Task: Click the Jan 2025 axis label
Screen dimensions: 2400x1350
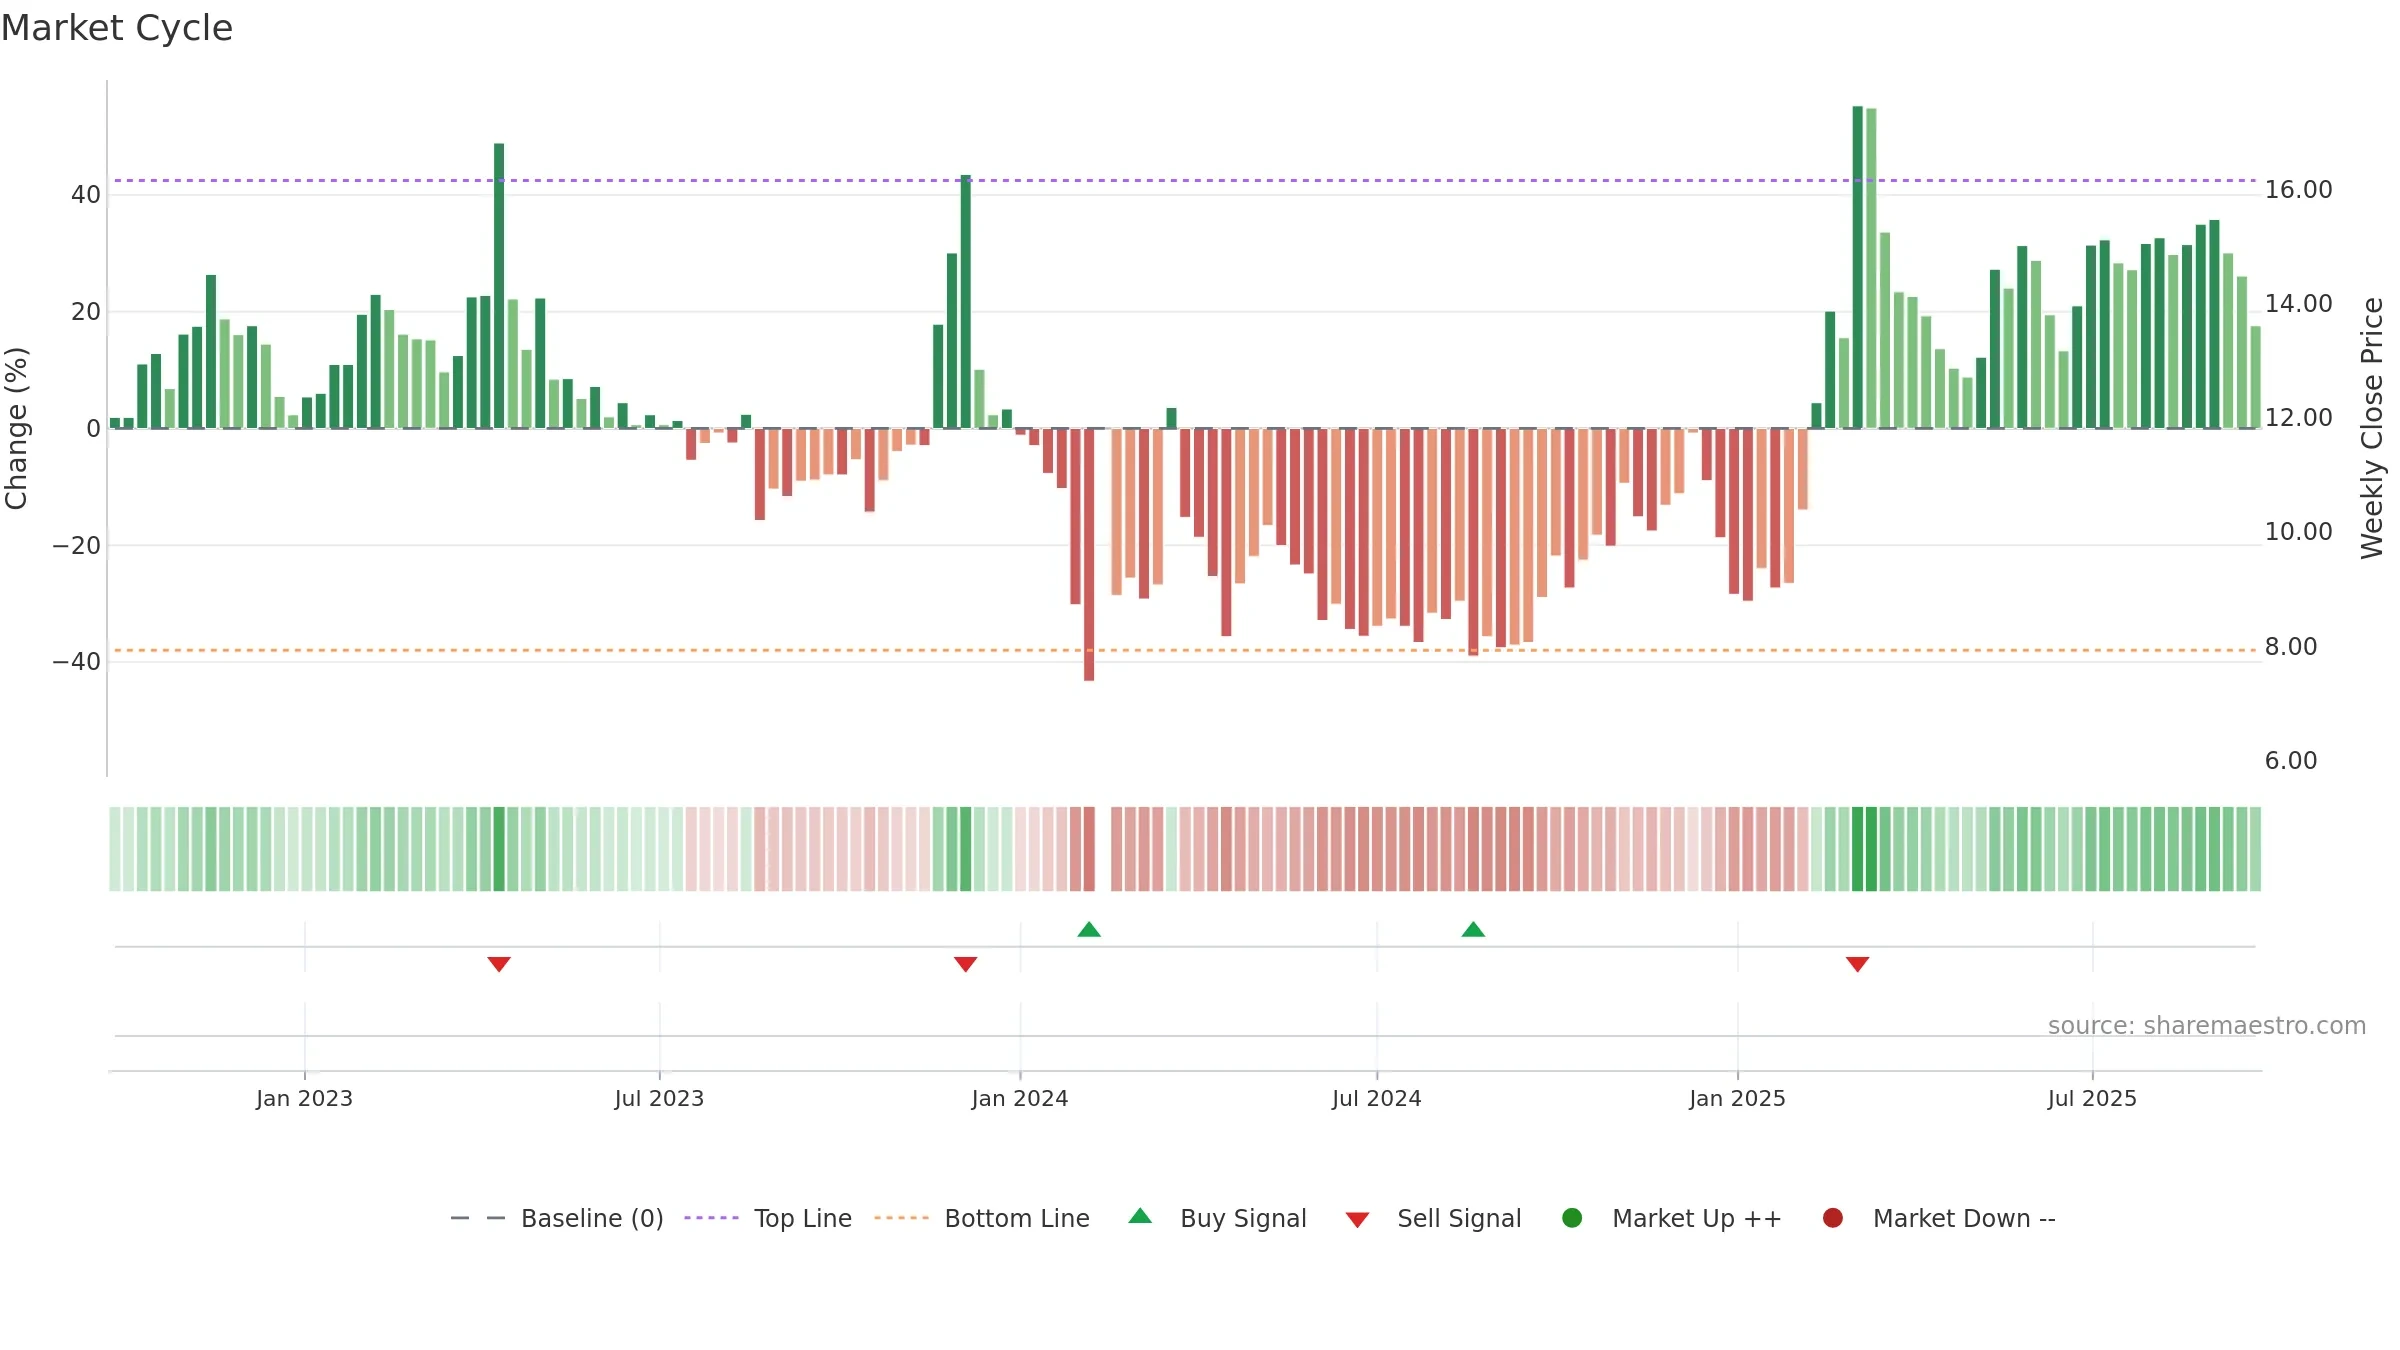Action: point(1737,1098)
